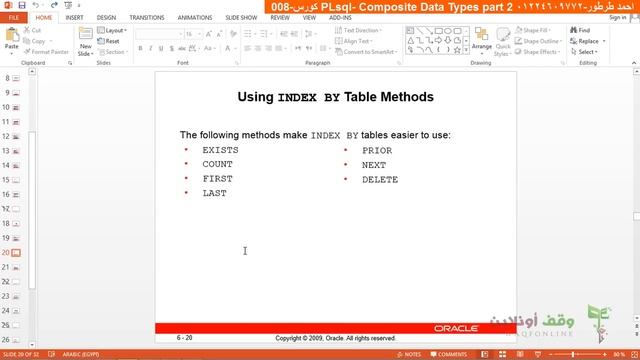Switch to the DESIGN tab
Image resolution: width=640 pixels, height=360 pixels.
(x=106, y=18)
